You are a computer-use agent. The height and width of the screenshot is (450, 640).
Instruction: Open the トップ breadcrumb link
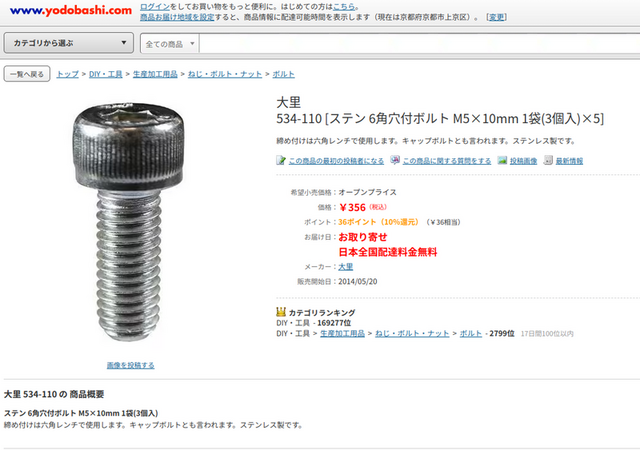click(67, 74)
